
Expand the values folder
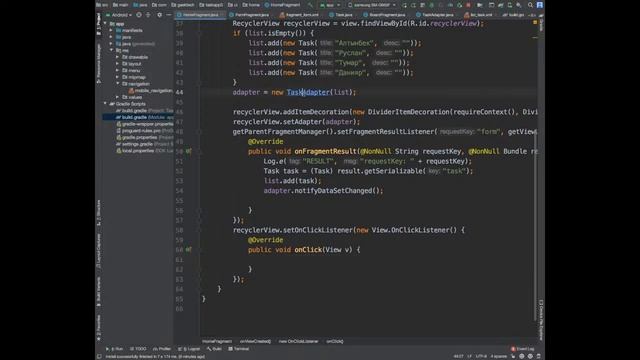pyautogui.click(x=118, y=97)
